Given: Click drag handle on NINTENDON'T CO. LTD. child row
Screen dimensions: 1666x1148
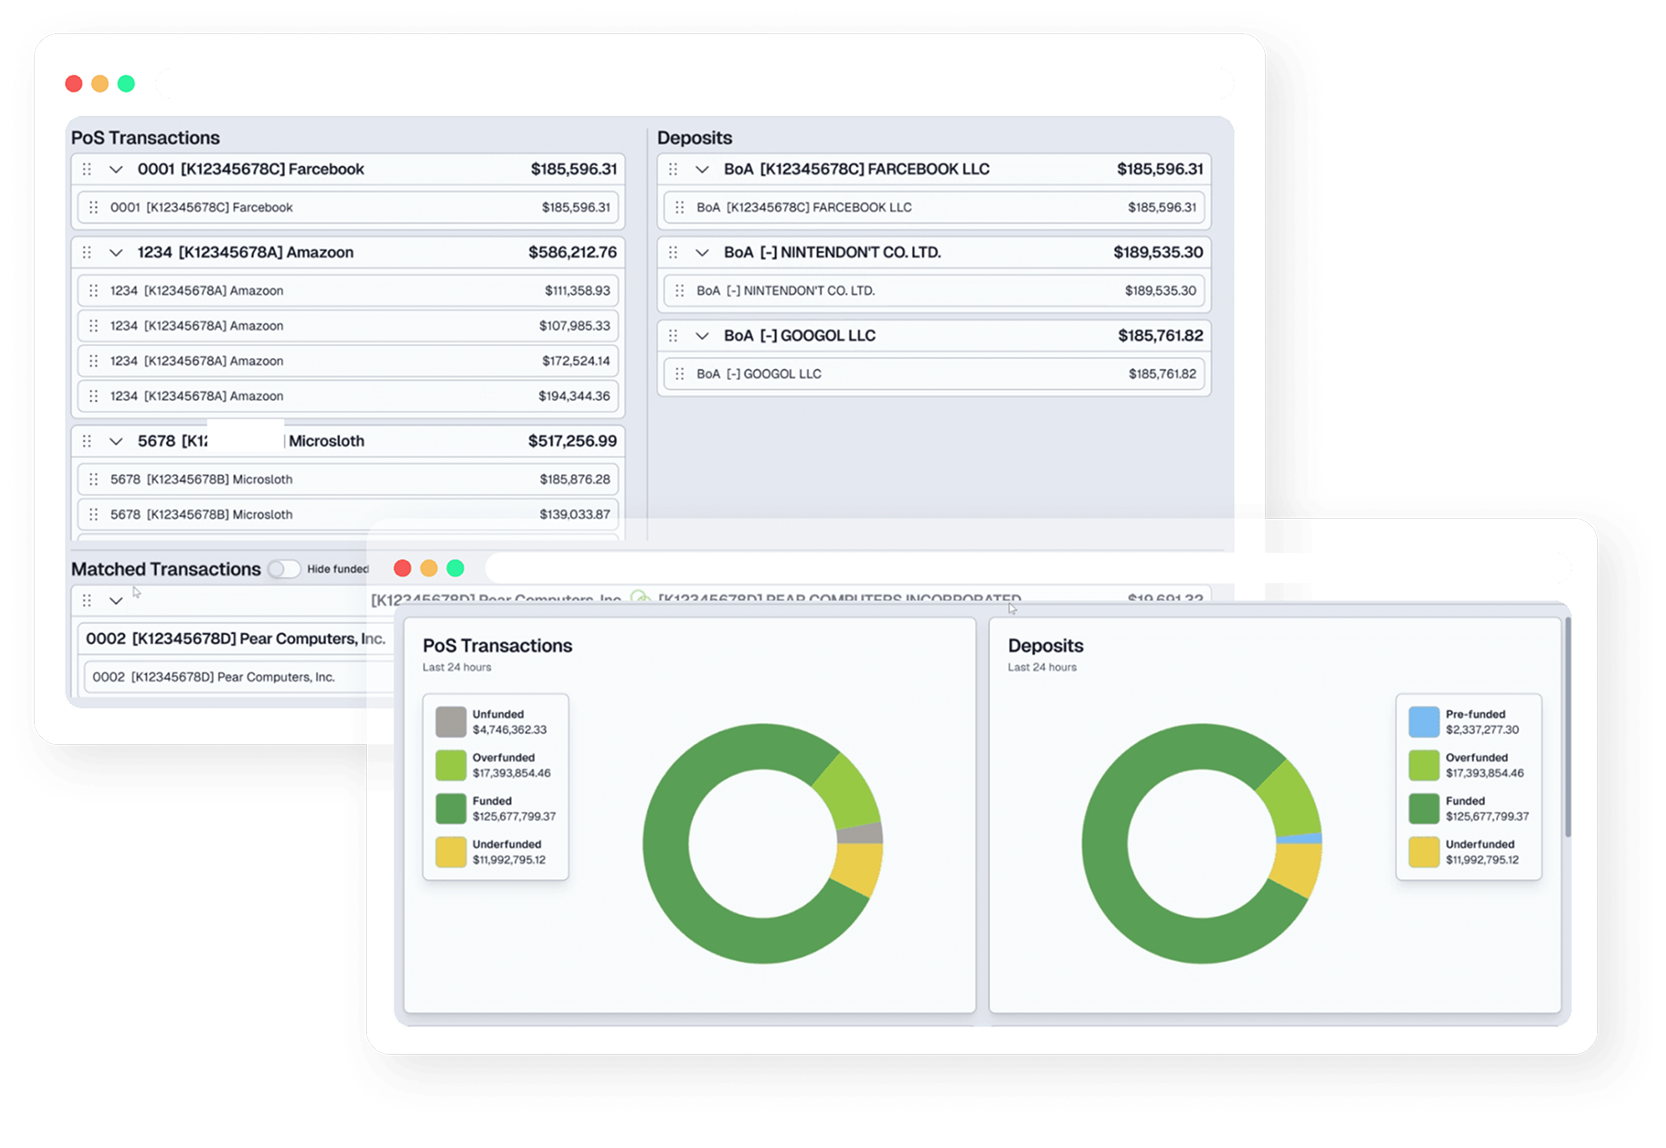Looking at the screenshot, I should (x=679, y=291).
